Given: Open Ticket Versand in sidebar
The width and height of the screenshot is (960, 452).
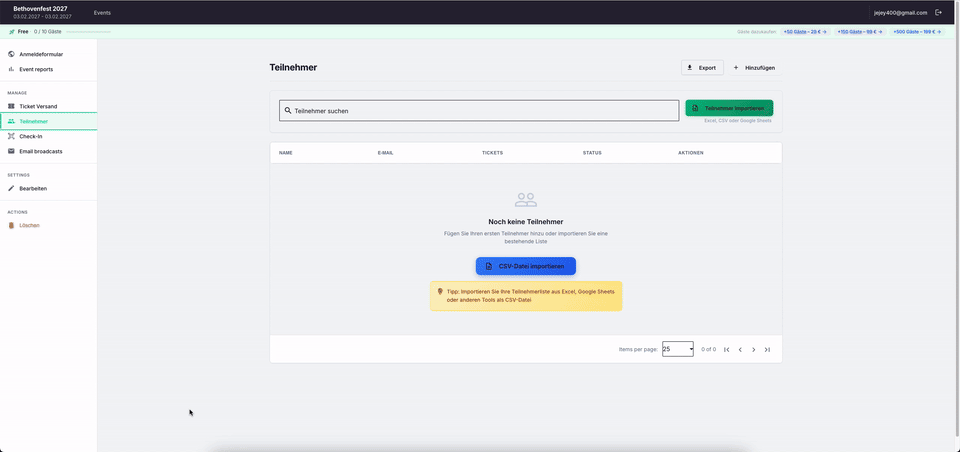Looking at the screenshot, I should (x=38, y=106).
